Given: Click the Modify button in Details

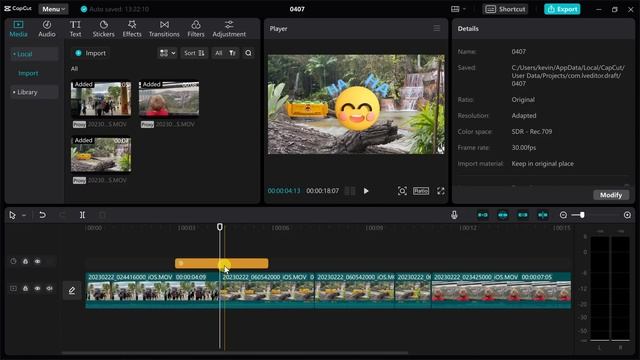Looking at the screenshot, I should [611, 195].
